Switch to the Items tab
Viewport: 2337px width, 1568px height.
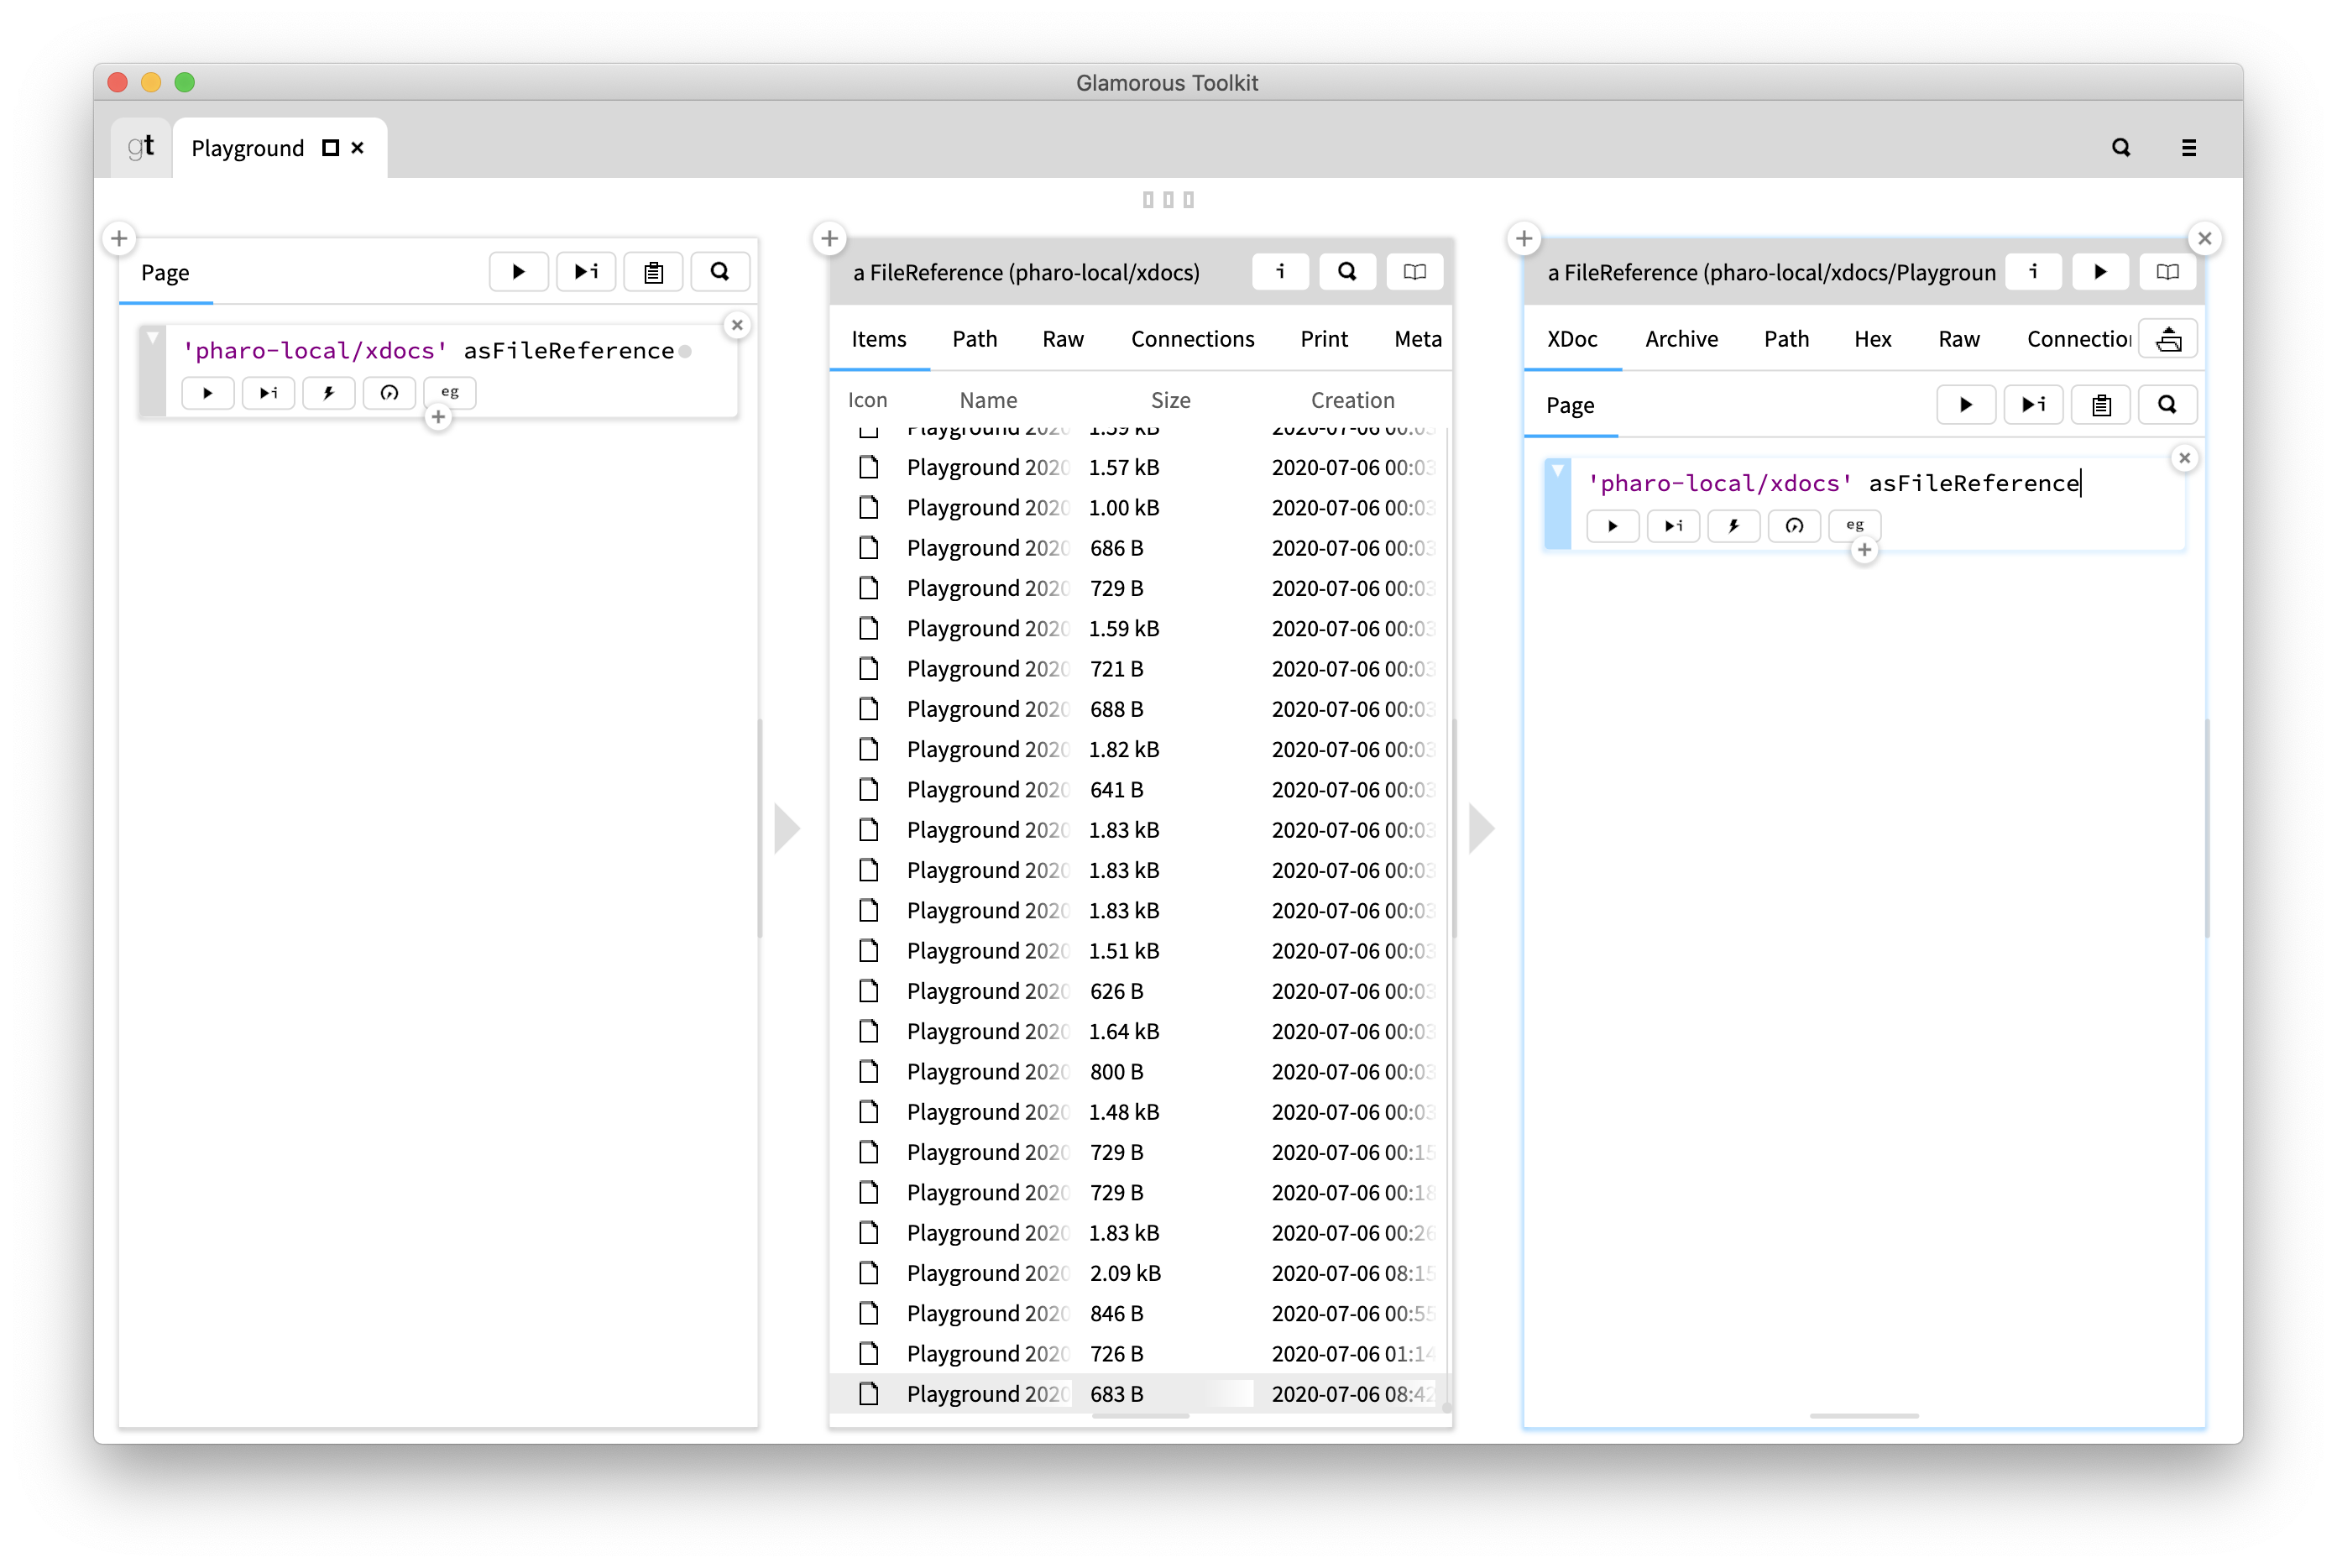pyautogui.click(x=879, y=340)
